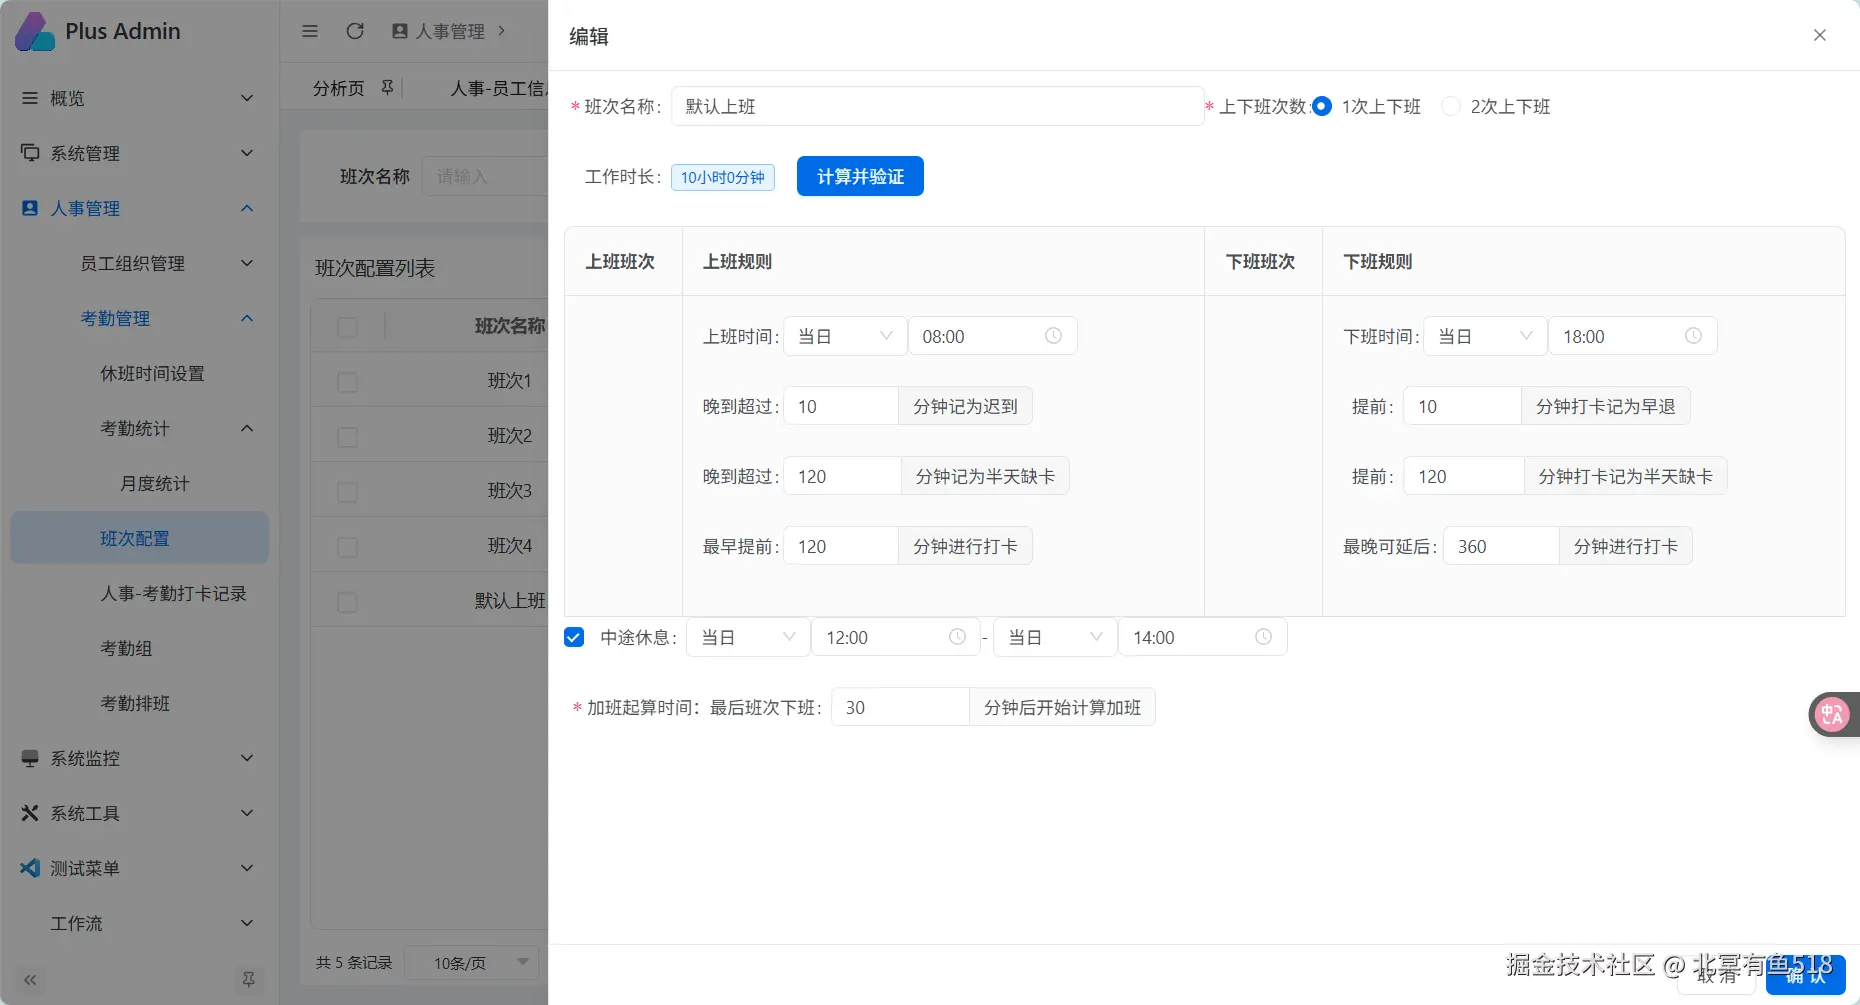
Task: Click the 10小时0分钟 work duration tag
Action: click(722, 177)
